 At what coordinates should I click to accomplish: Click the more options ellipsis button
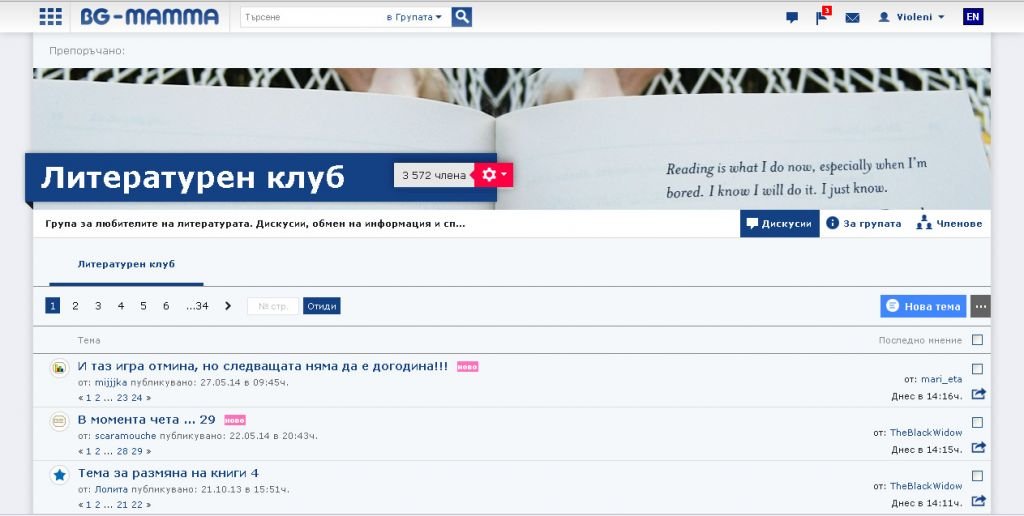click(x=980, y=306)
